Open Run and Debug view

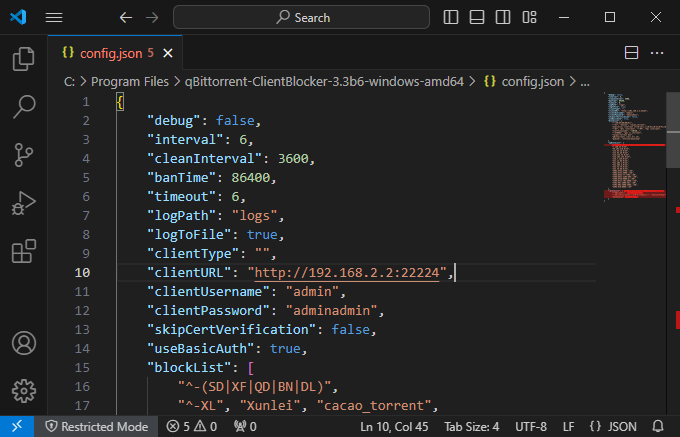pyautogui.click(x=23, y=203)
